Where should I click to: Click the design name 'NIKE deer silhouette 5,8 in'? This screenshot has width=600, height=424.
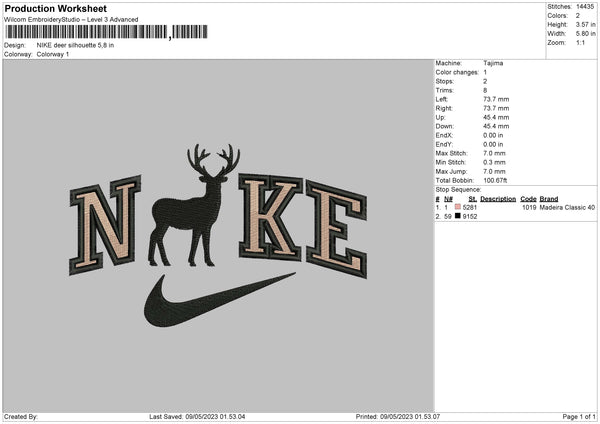(75, 45)
